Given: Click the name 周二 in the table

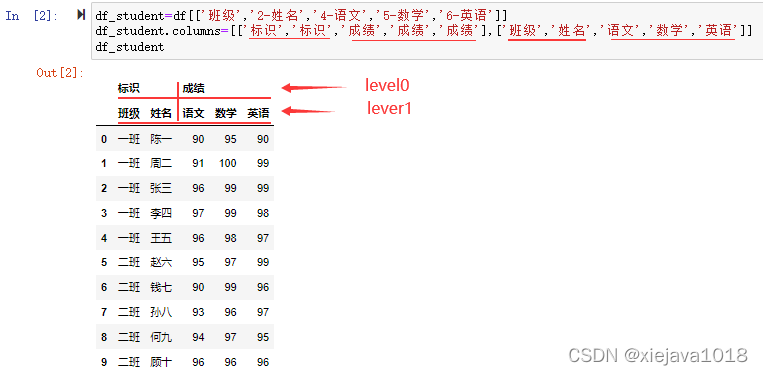Looking at the screenshot, I should [x=161, y=163].
